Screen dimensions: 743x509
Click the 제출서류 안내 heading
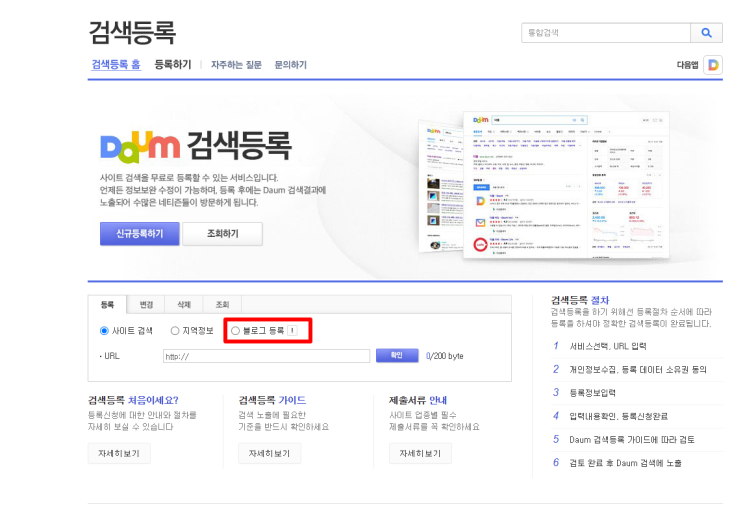(418, 400)
